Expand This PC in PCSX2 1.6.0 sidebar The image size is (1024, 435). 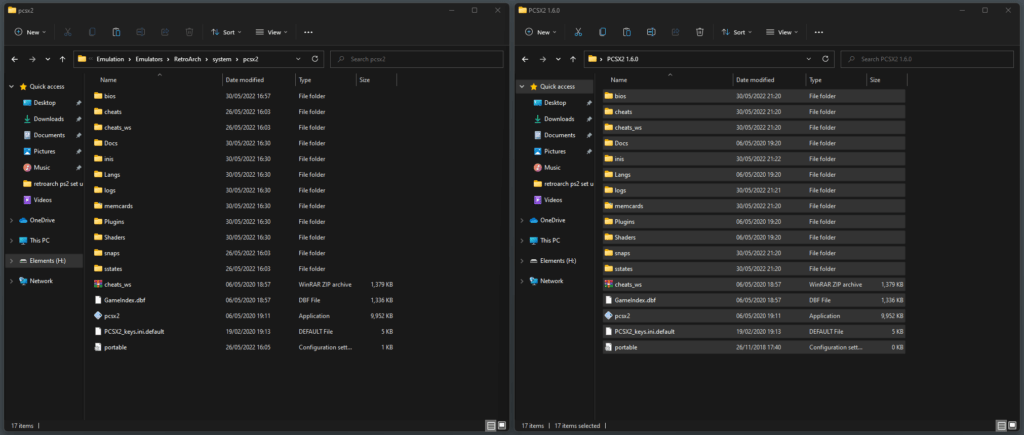(522, 240)
